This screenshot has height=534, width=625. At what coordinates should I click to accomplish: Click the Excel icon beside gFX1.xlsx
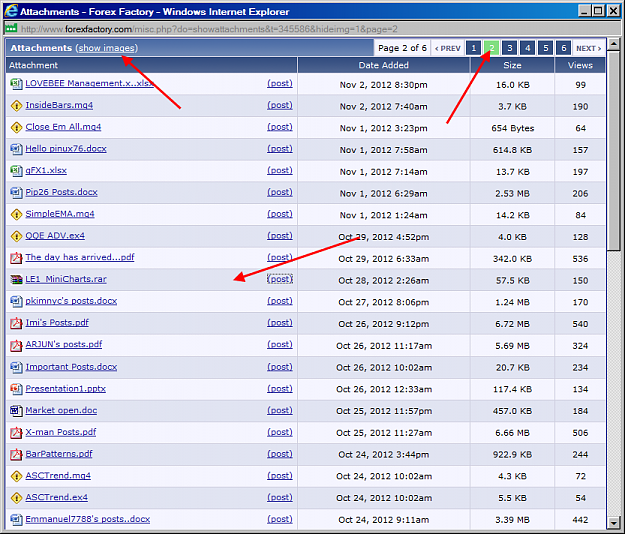point(16,171)
